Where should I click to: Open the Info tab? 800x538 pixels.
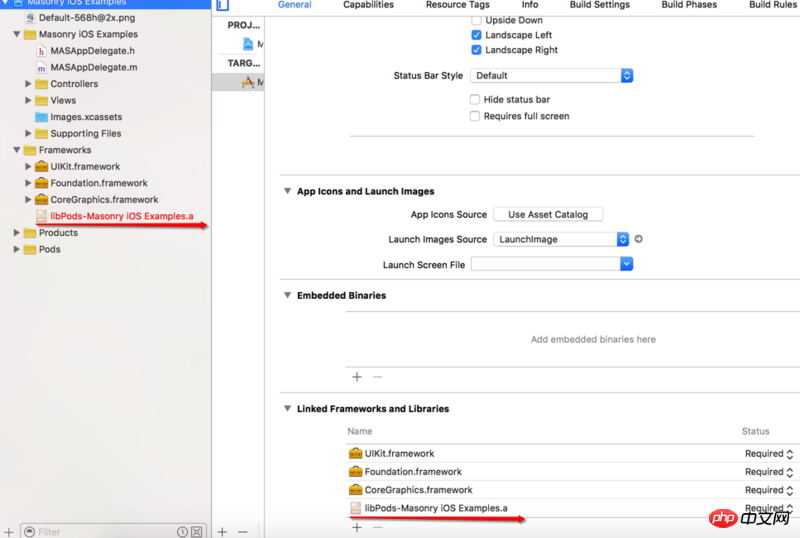(x=530, y=5)
